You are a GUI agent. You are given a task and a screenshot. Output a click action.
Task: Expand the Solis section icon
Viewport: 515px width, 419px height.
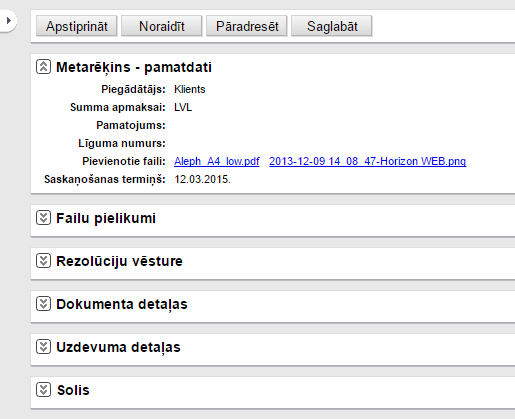43,390
